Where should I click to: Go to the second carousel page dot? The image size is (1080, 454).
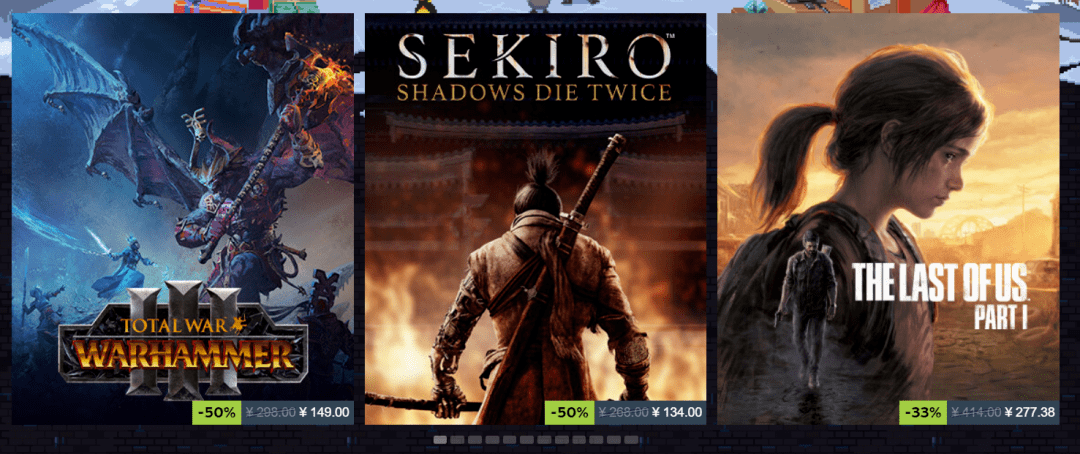457,440
